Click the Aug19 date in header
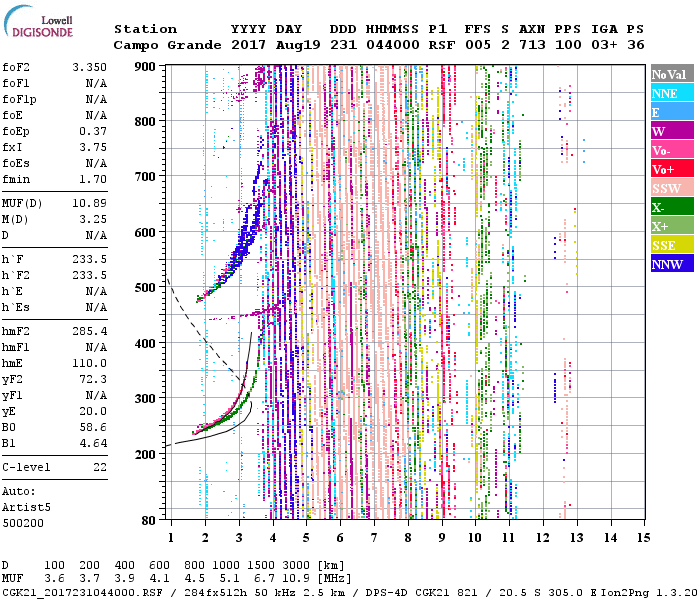Image resolution: width=700 pixels, height=600 pixels. pos(298,45)
